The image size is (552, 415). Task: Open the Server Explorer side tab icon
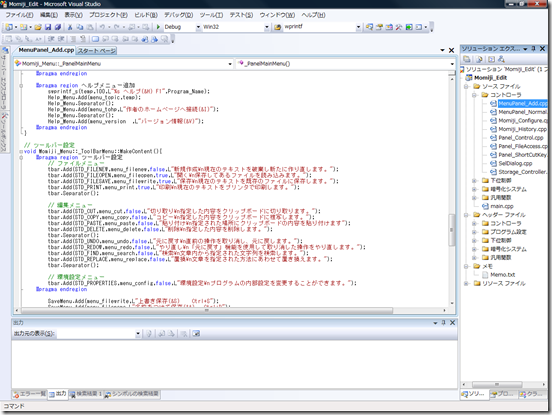(5, 51)
